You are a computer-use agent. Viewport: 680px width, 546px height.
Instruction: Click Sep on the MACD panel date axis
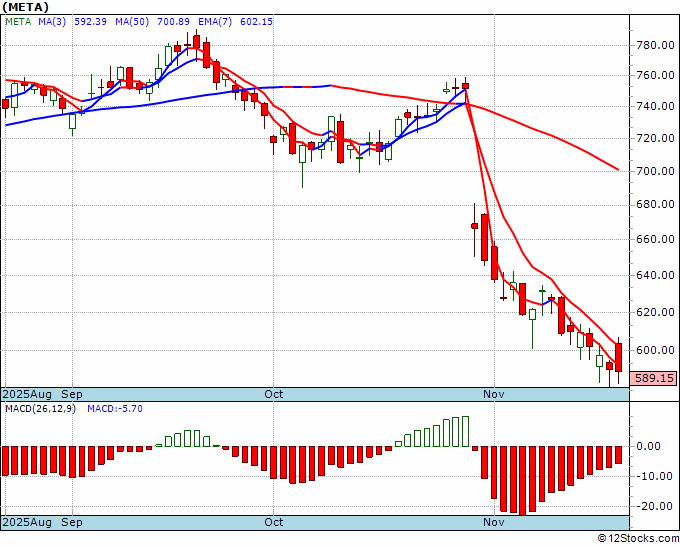[x=72, y=522]
